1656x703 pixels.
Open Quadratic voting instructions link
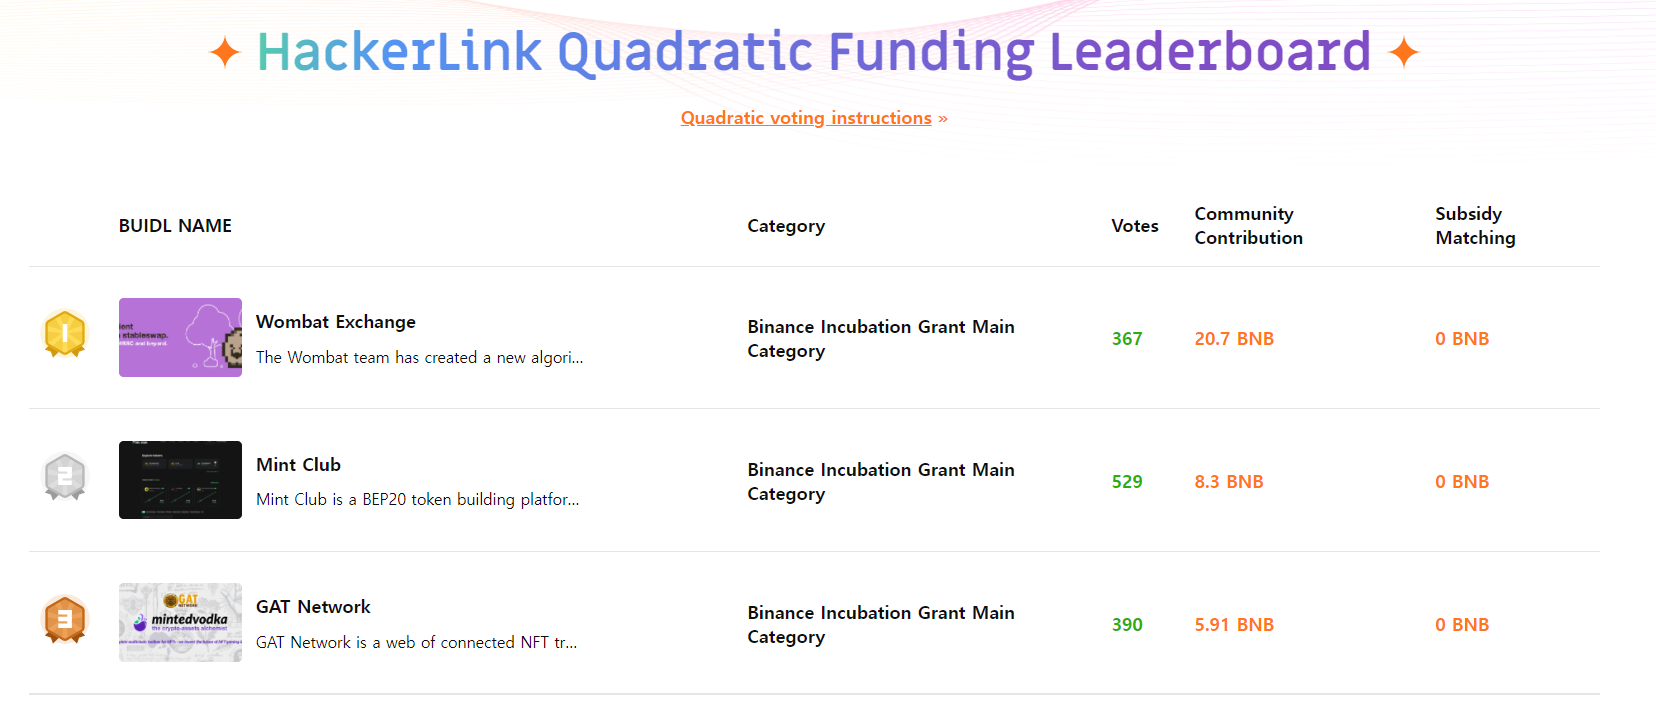806,118
